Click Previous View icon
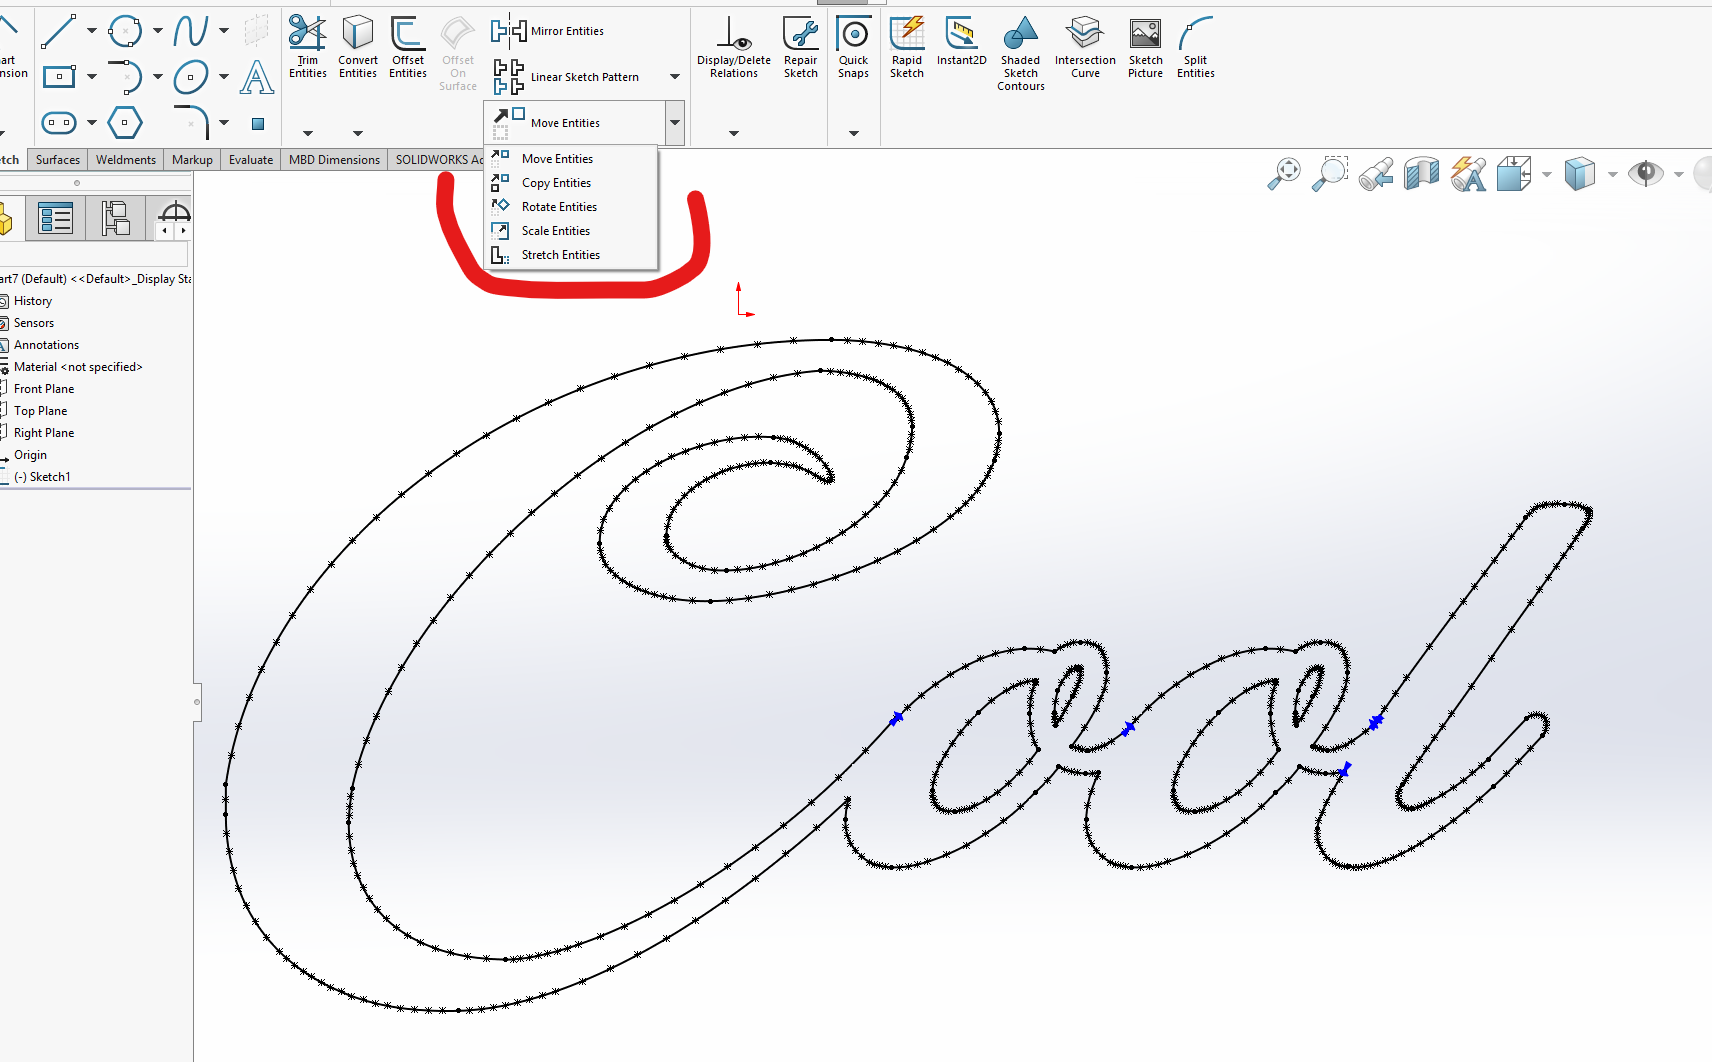The image size is (1712, 1062). click(x=1376, y=173)
